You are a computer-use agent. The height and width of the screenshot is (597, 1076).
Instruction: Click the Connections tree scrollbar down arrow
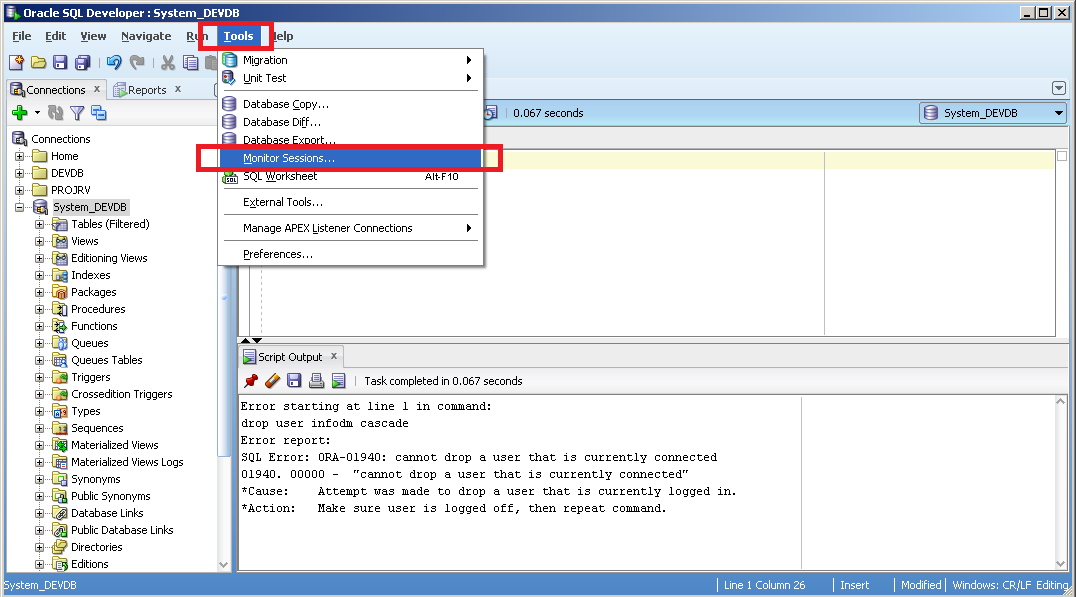click(x=224, y=565)
